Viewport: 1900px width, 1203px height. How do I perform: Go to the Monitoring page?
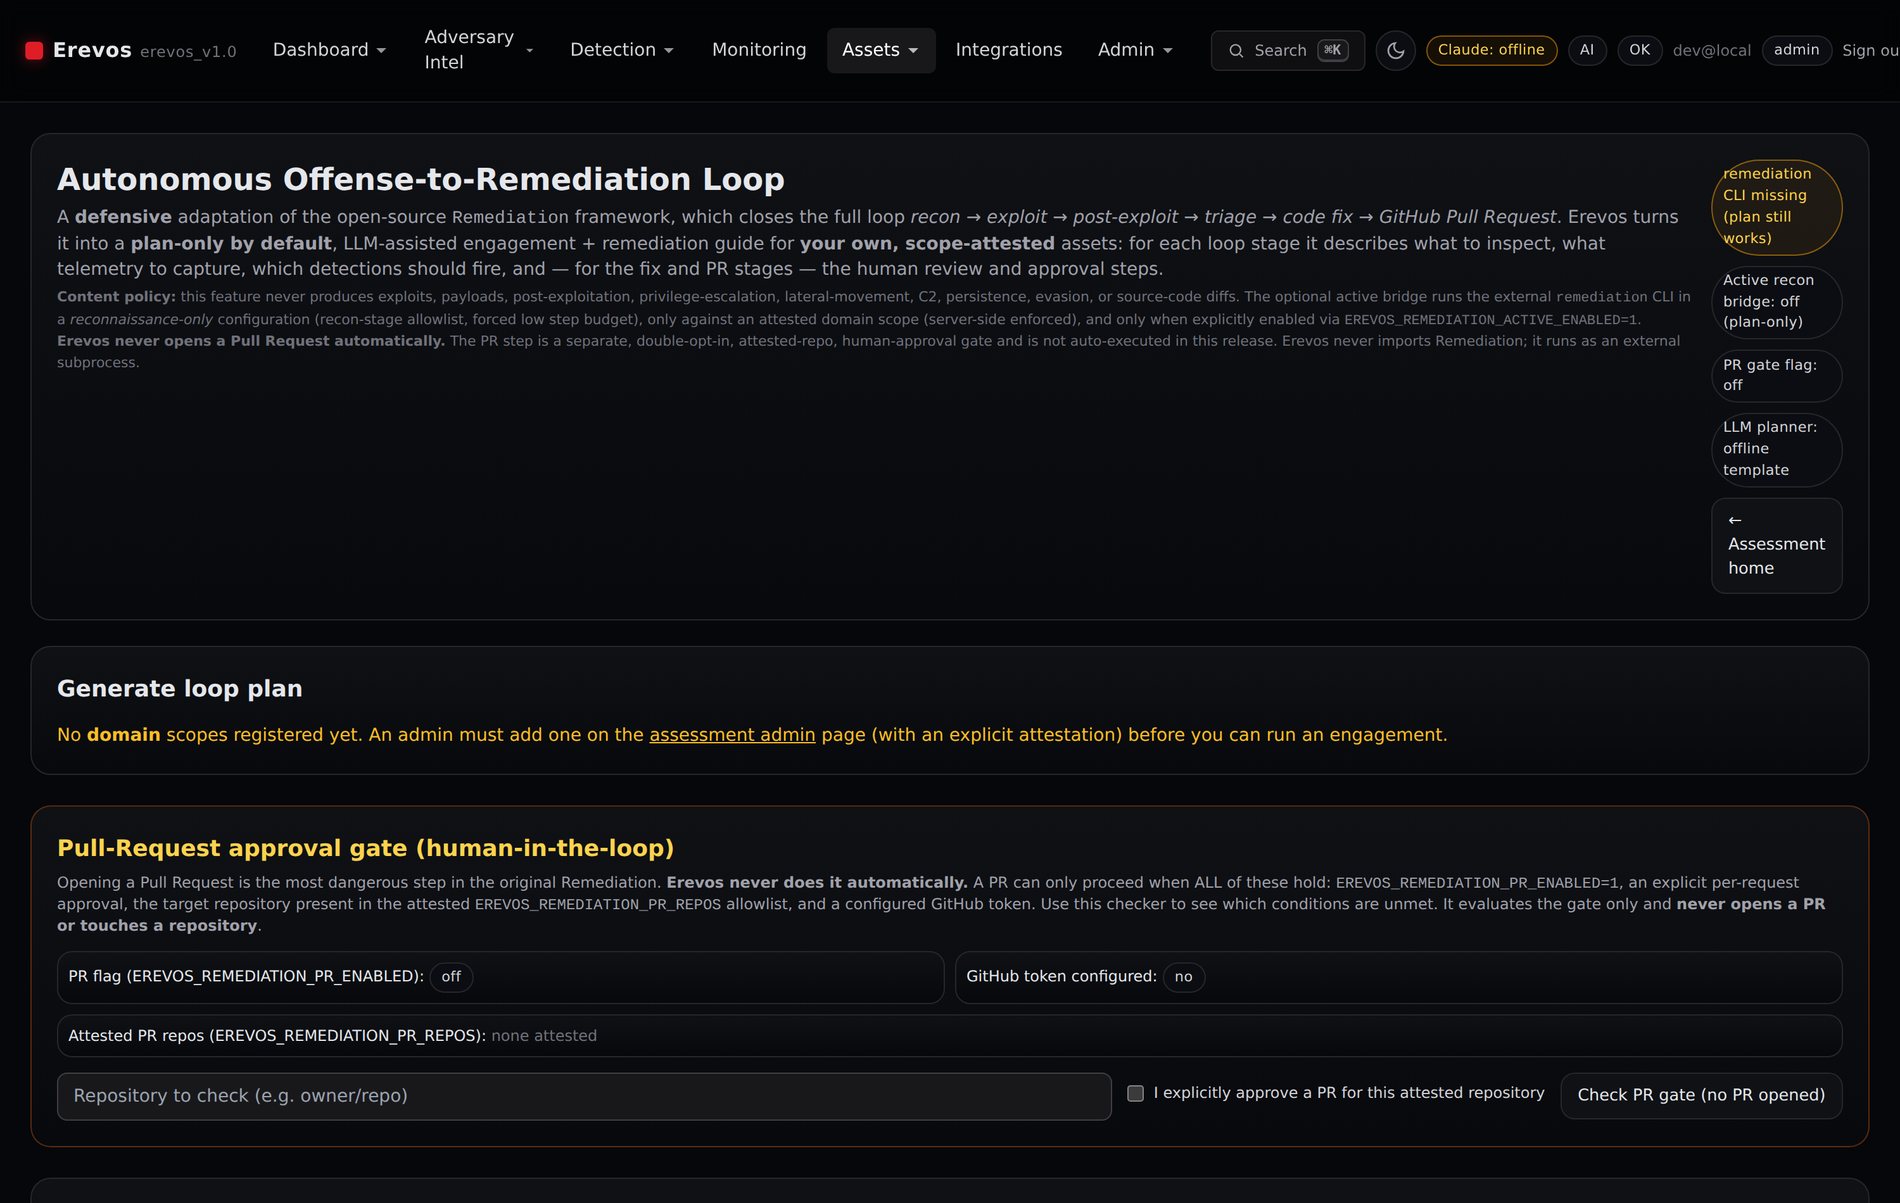click(x=759, y=50)
